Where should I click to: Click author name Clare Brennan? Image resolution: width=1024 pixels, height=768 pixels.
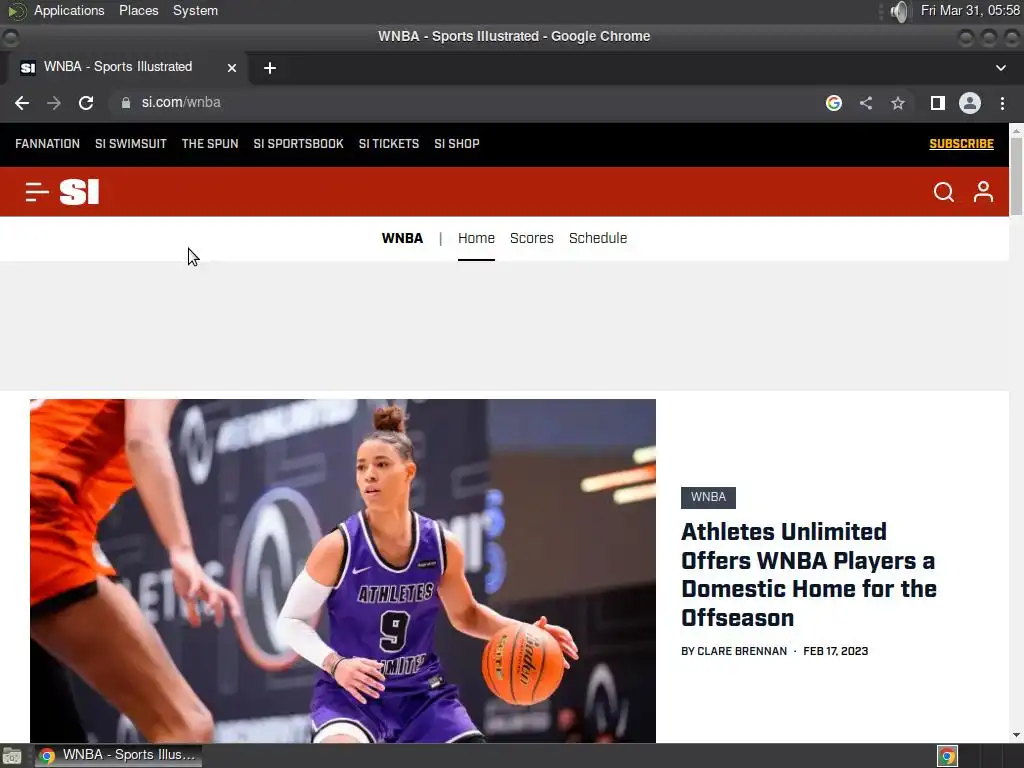[742, 651]
